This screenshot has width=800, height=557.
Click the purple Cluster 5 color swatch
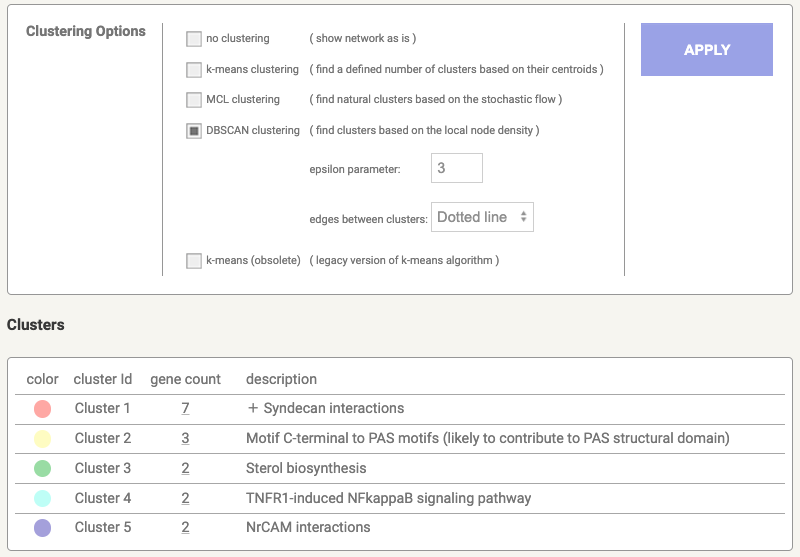[x=42, y=527]
